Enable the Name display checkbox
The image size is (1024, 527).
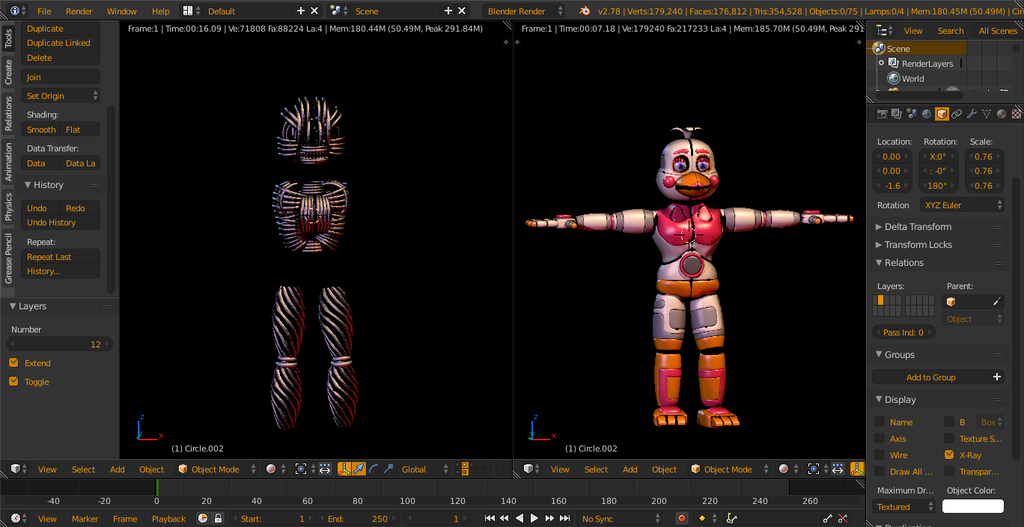(x=880, y=422)
